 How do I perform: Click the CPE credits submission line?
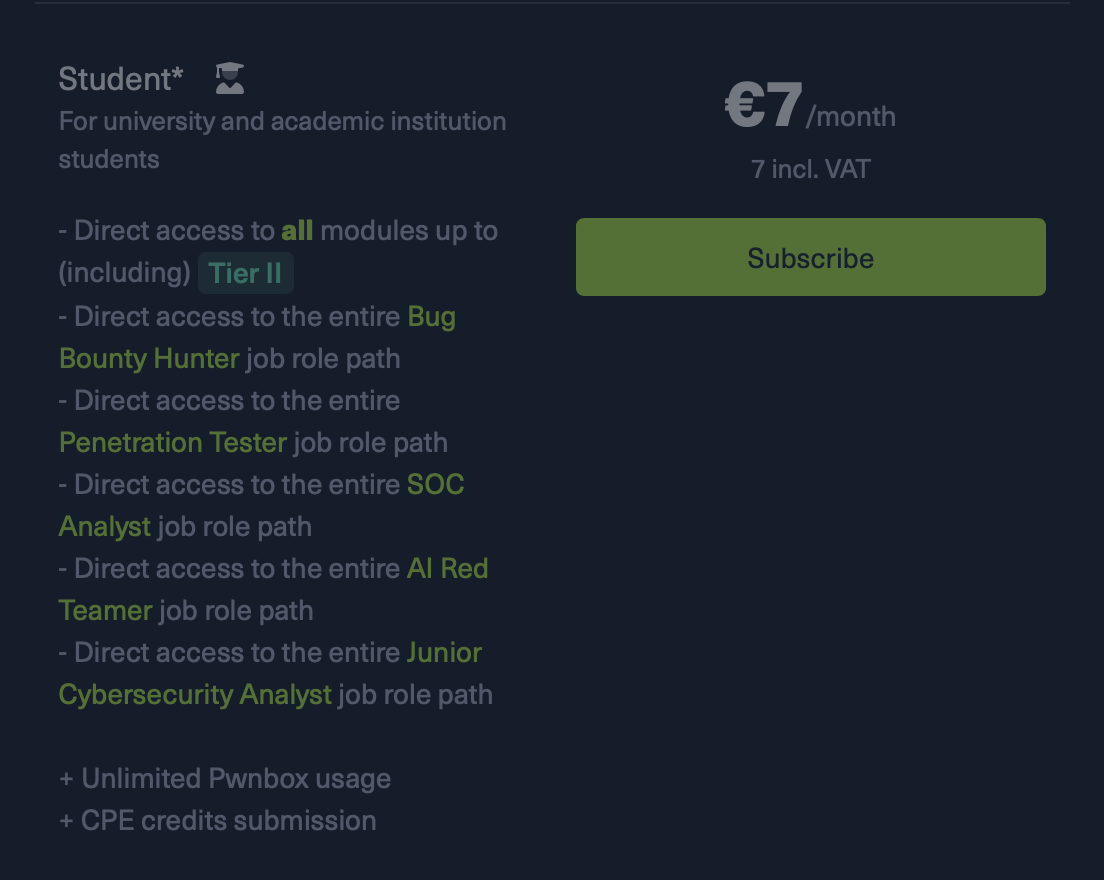click(x=218, y=821)
